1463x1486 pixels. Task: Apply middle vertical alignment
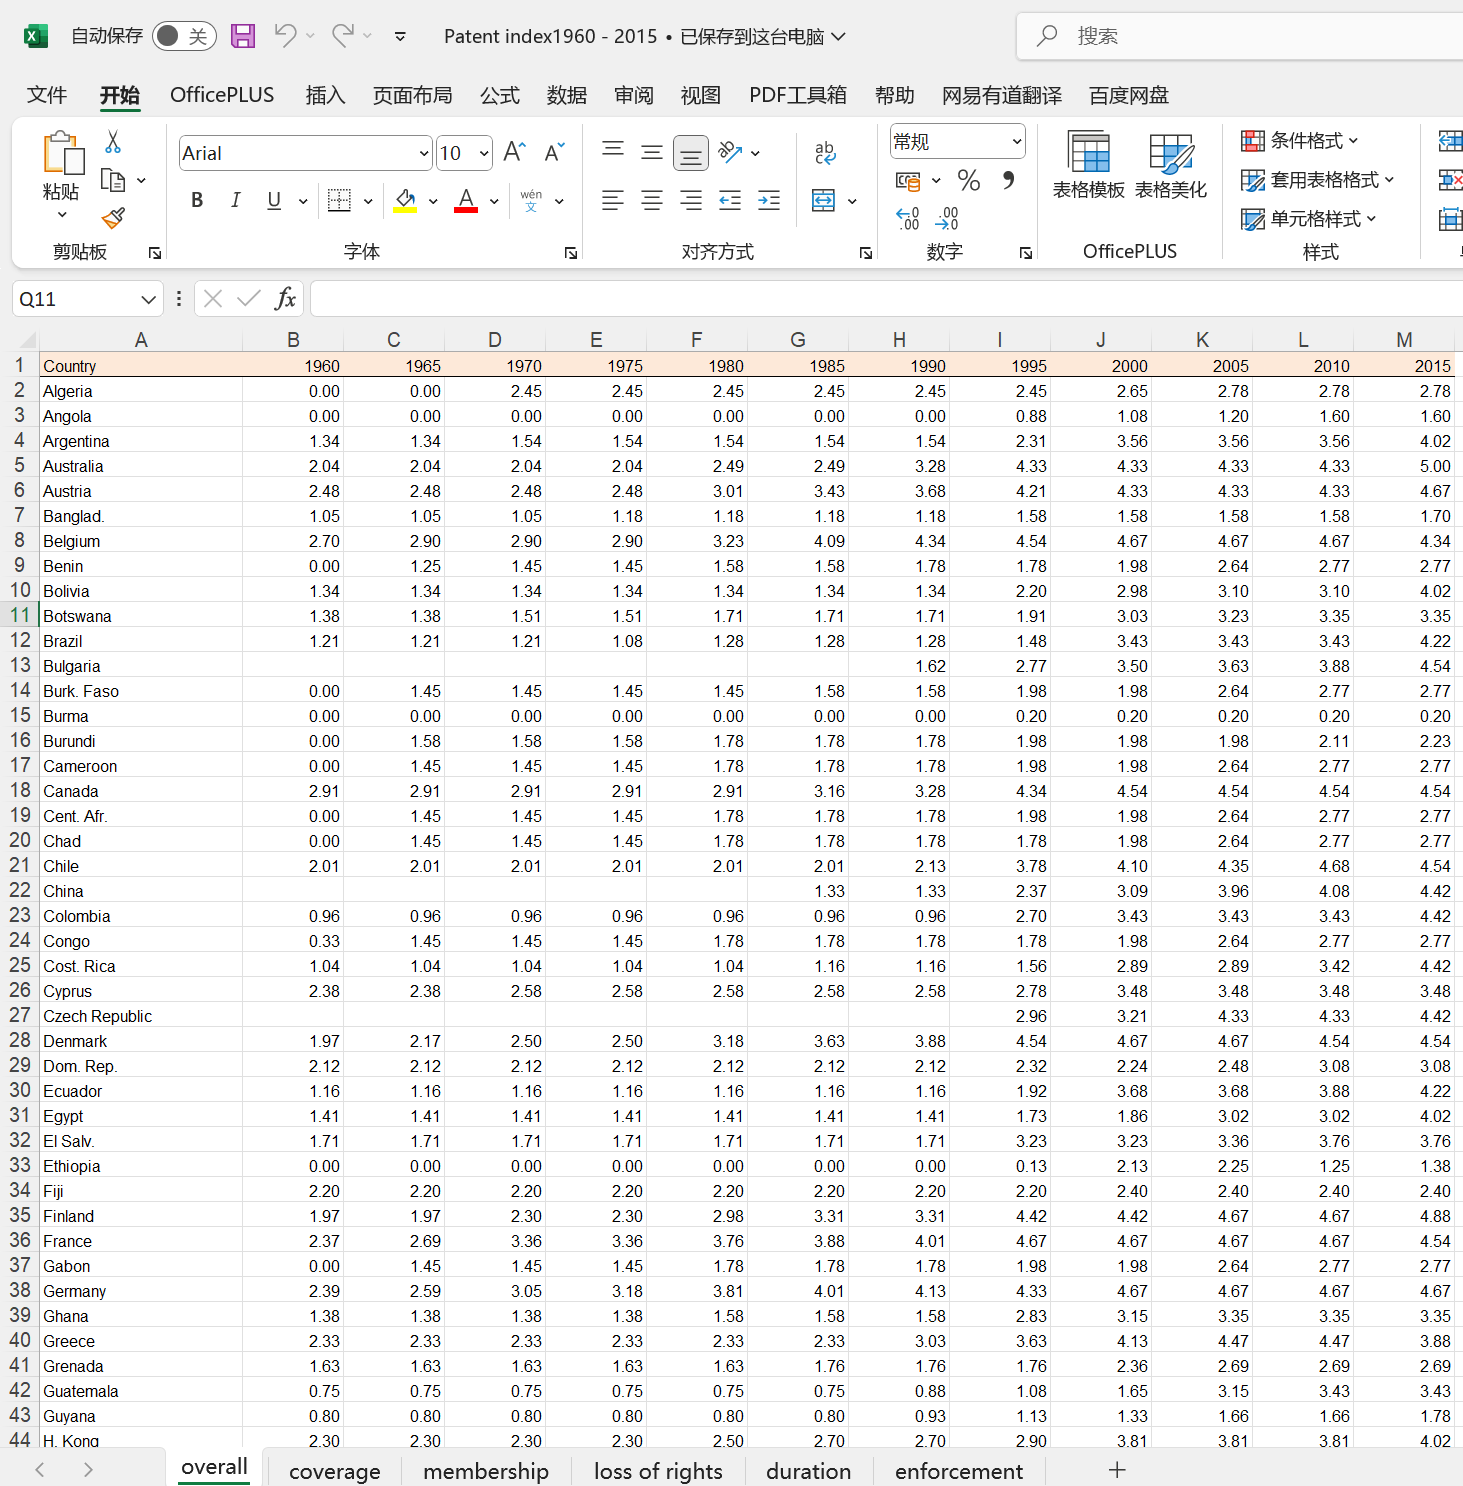tap(652, 152)
